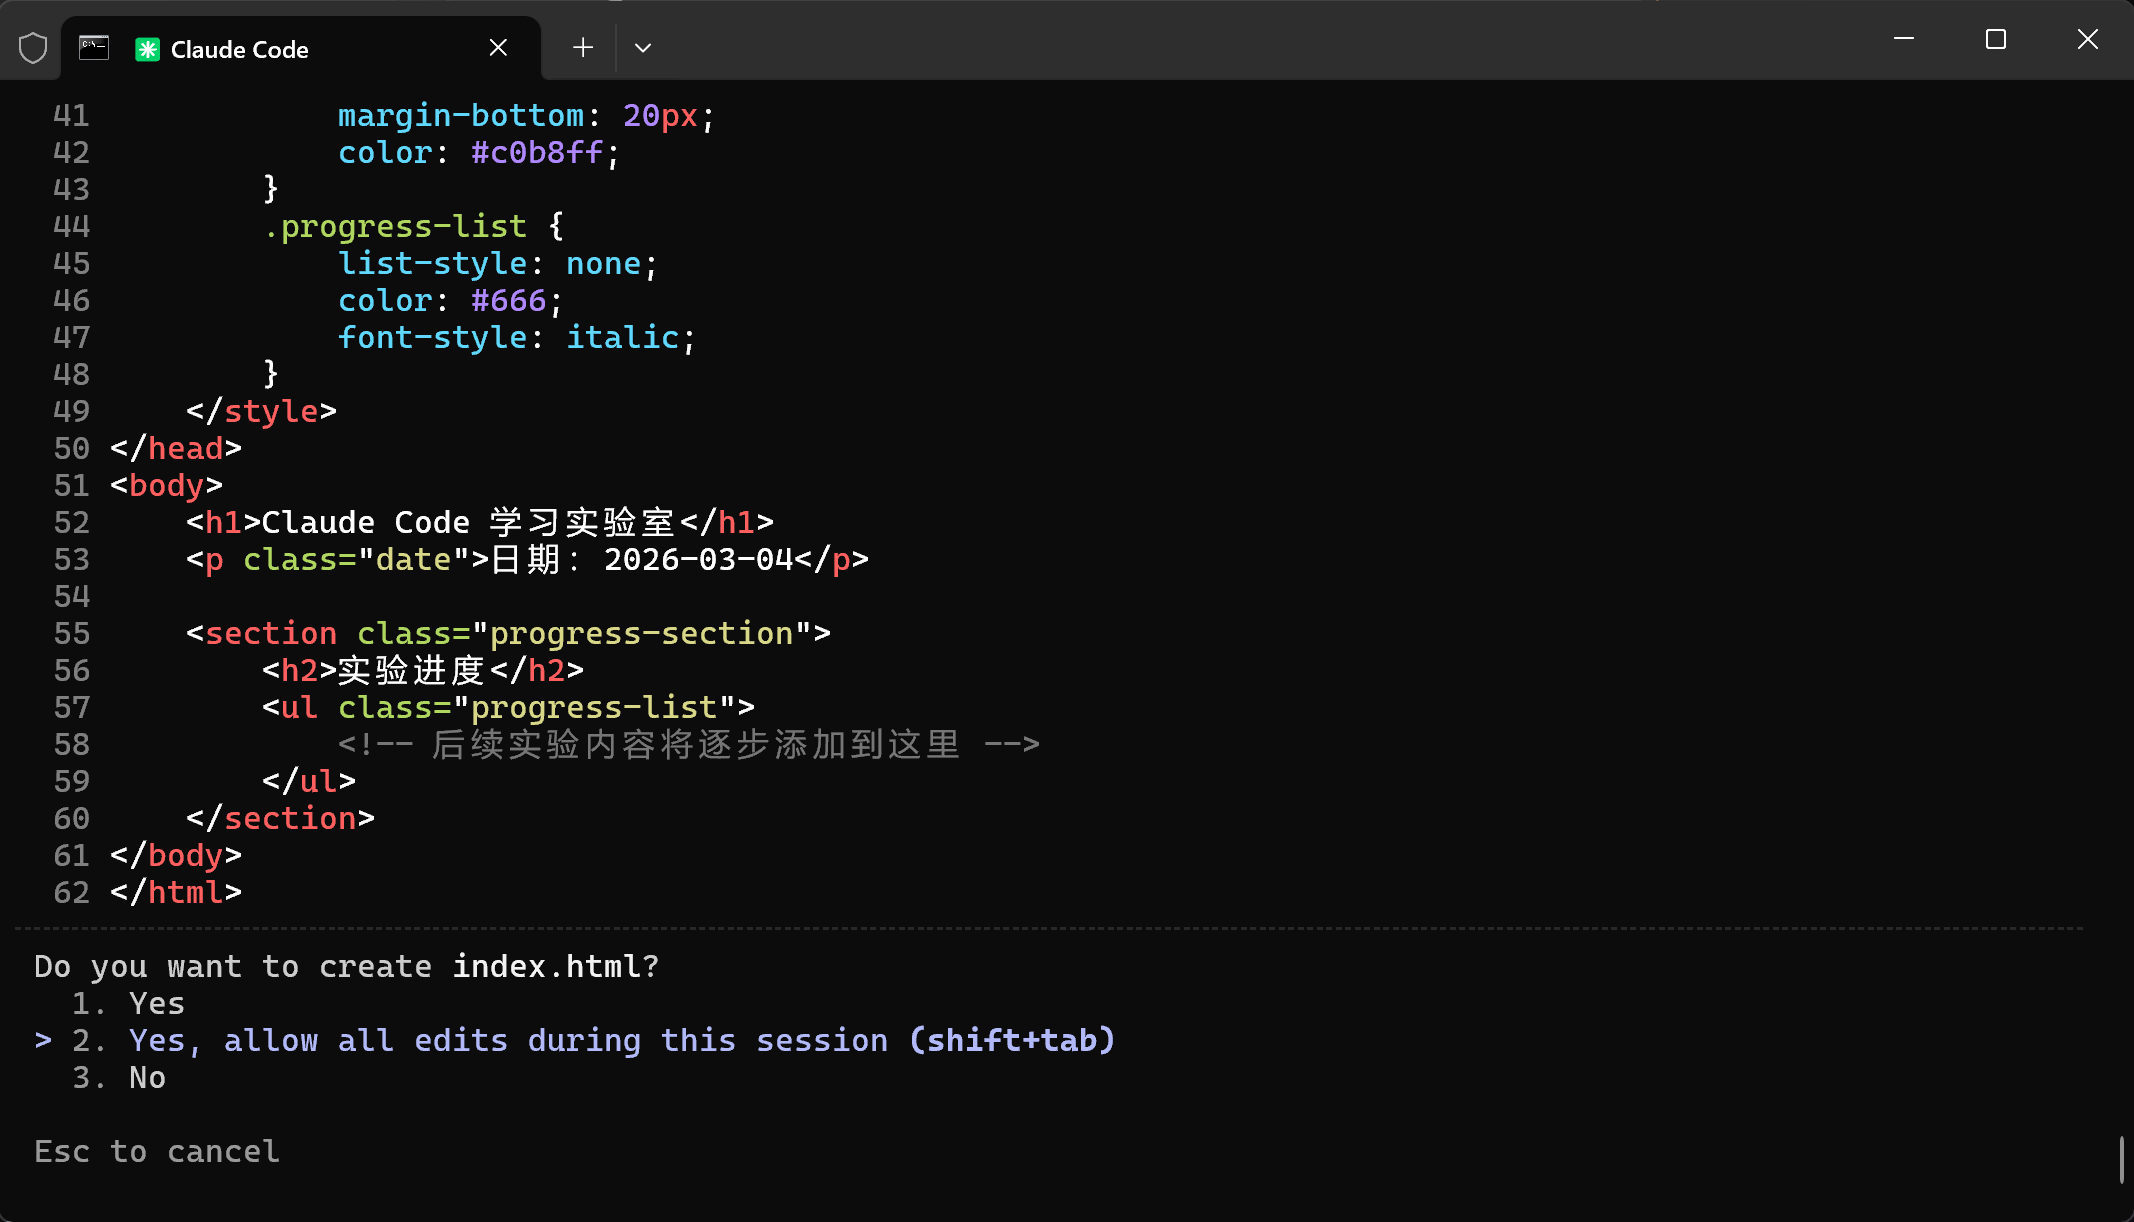Screen dimensions: 2134x1222
Task: Click the h1 'Claude Code 学习实验室' line
Action: (x=480, y=522)
